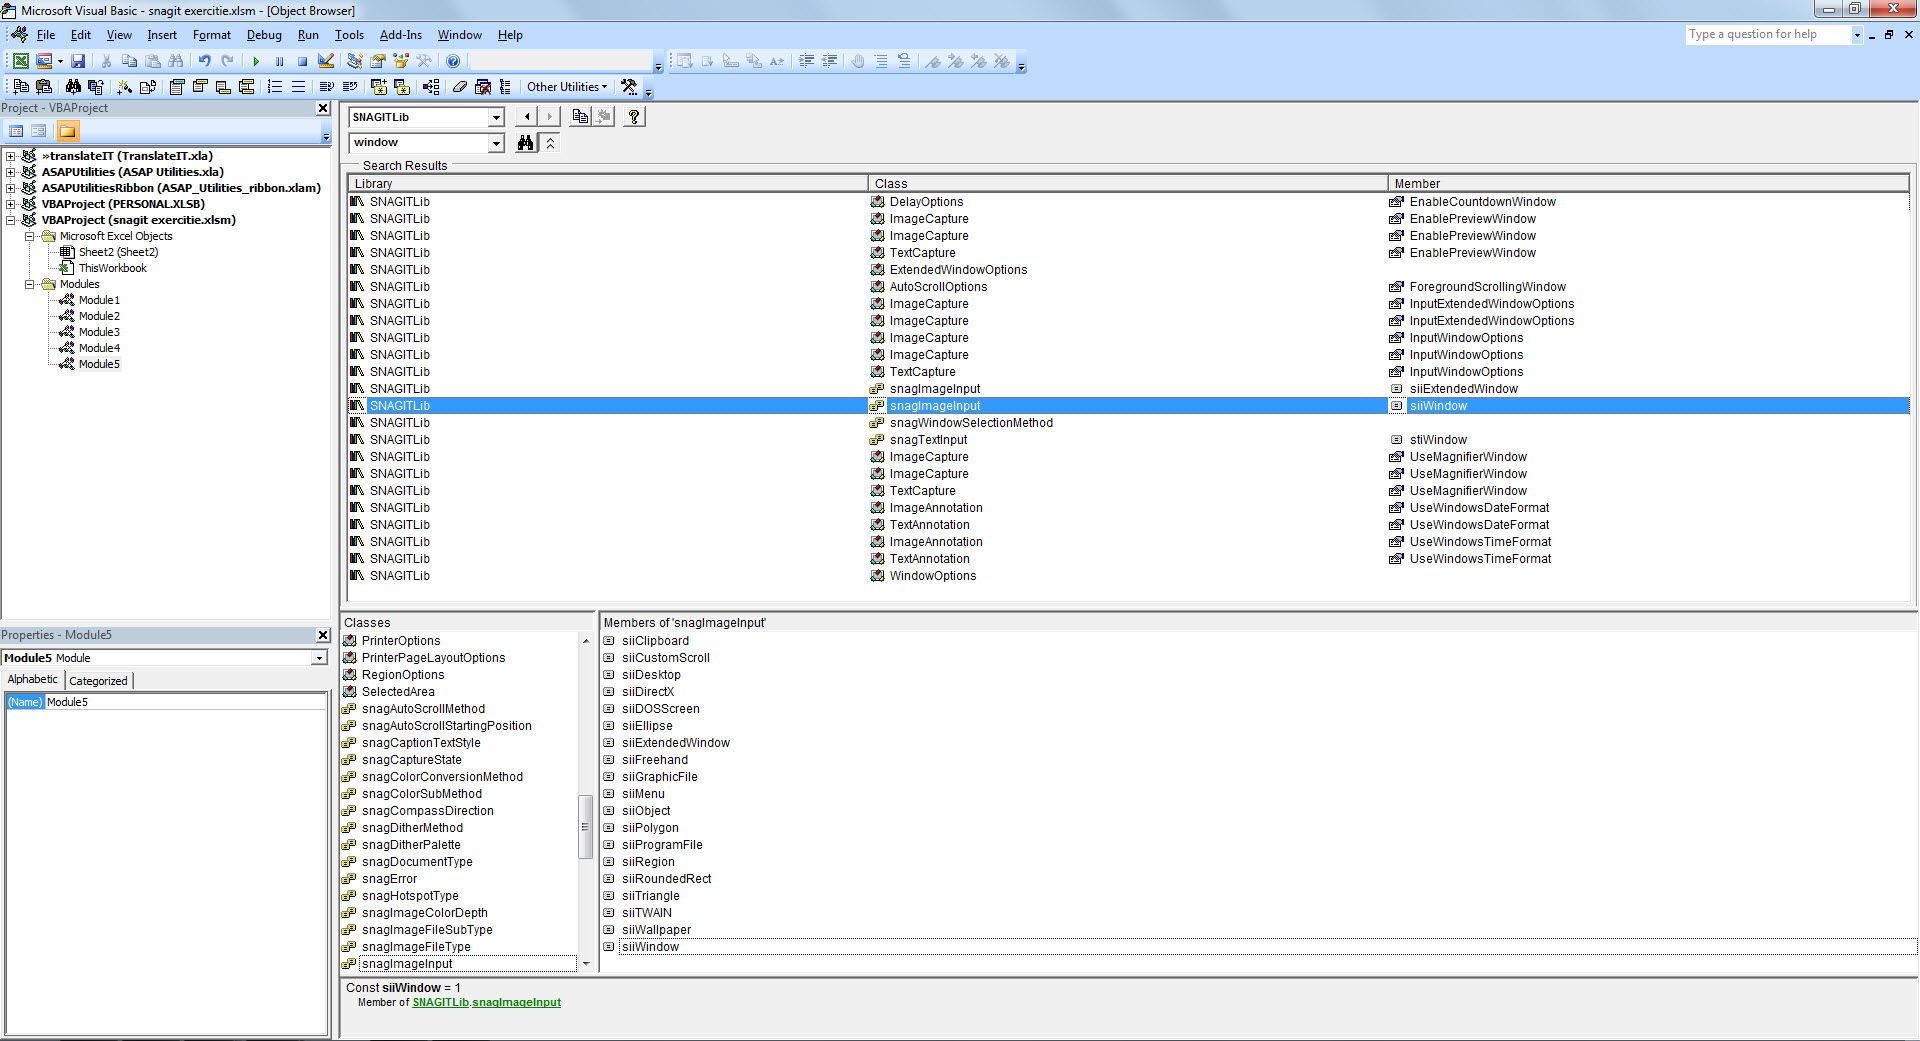Expand the ASAPUtilities project node
Viewport: 1920px width, 1041px height.
pos(11,172)
